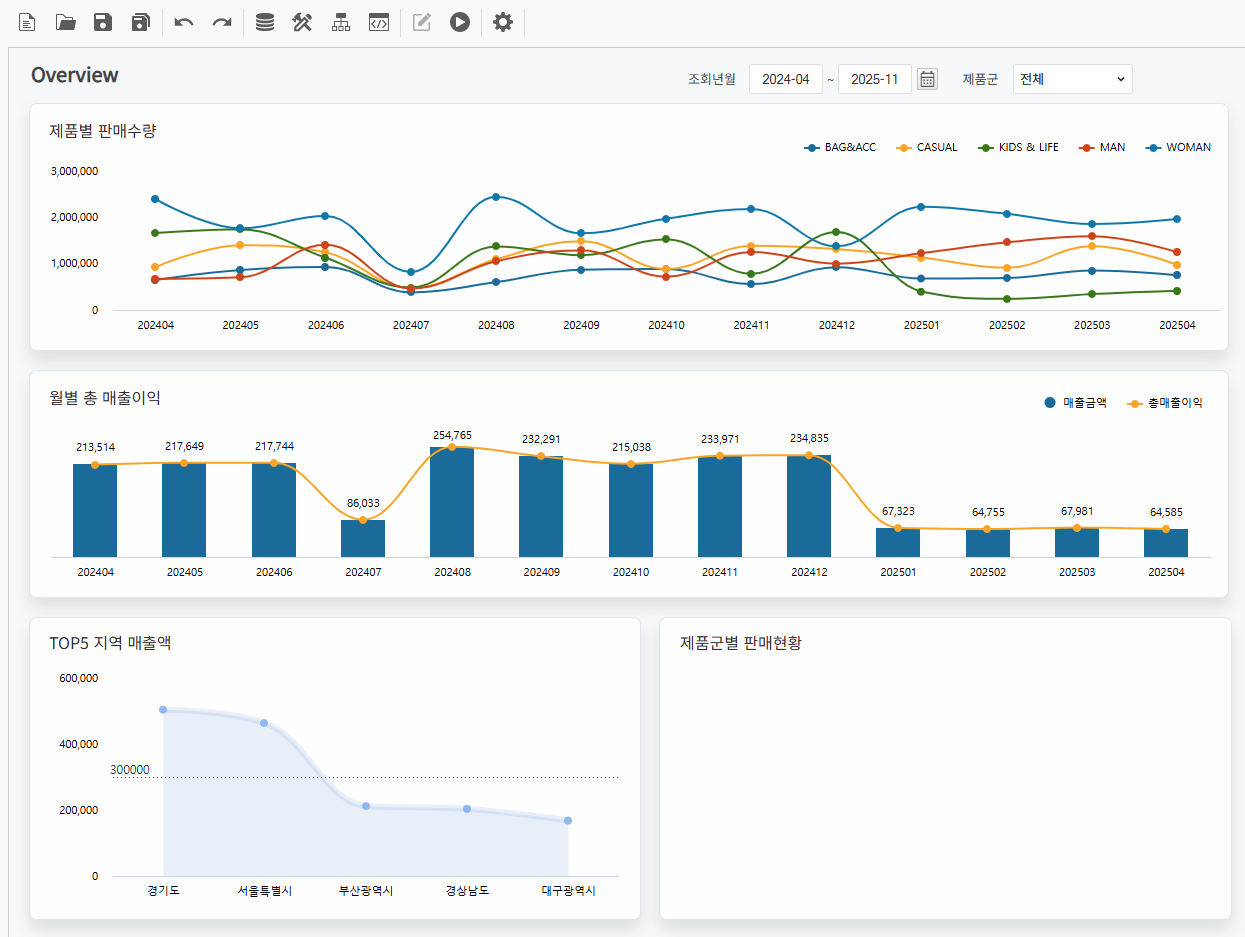
Task: Open settings gear in toolbar
Action: (x=503, y=22)
